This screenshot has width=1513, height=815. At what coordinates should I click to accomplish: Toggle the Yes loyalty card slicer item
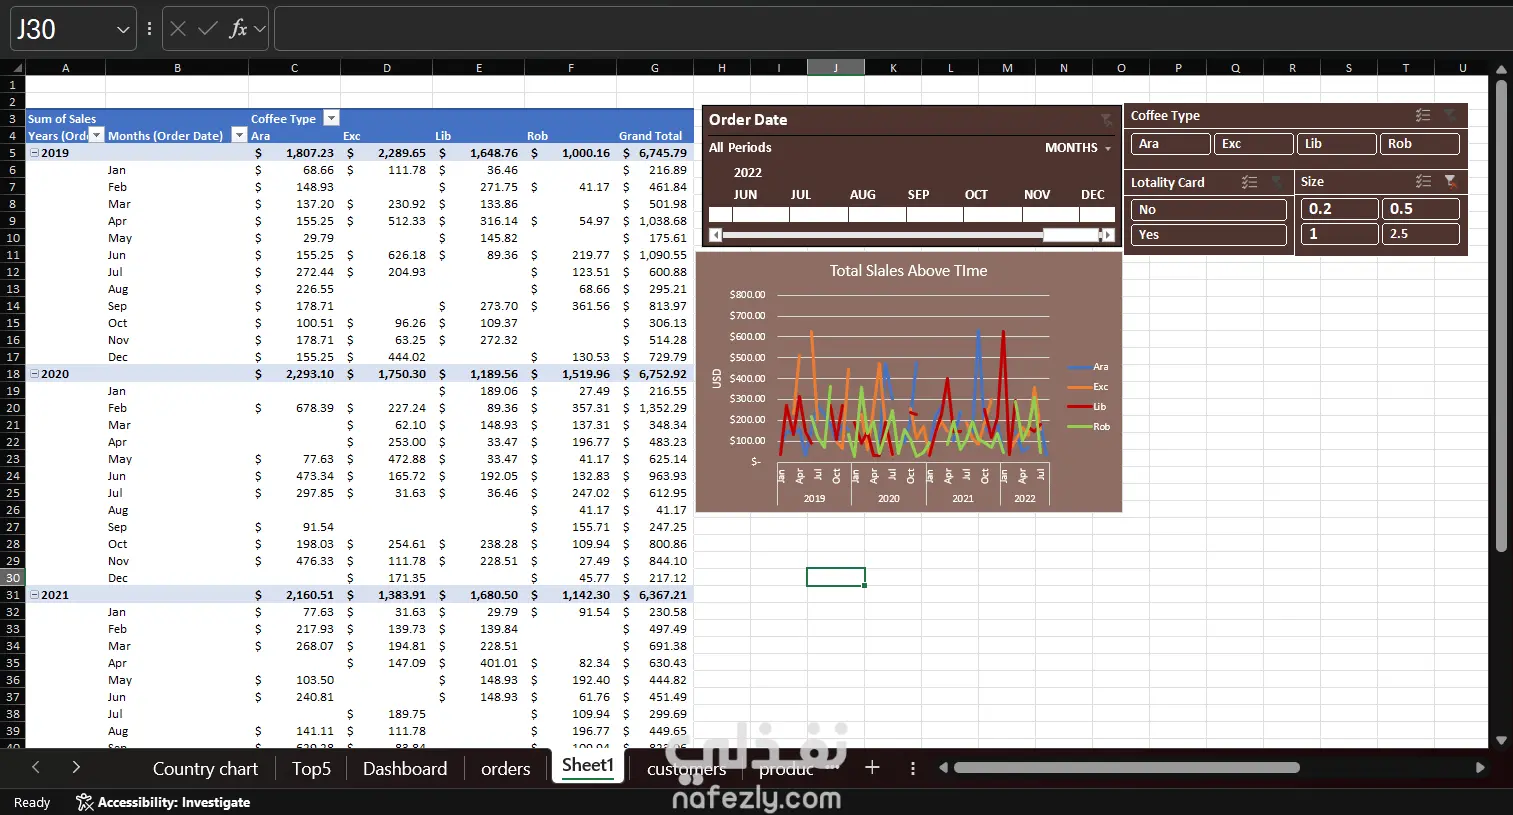tap(1208, 235)
